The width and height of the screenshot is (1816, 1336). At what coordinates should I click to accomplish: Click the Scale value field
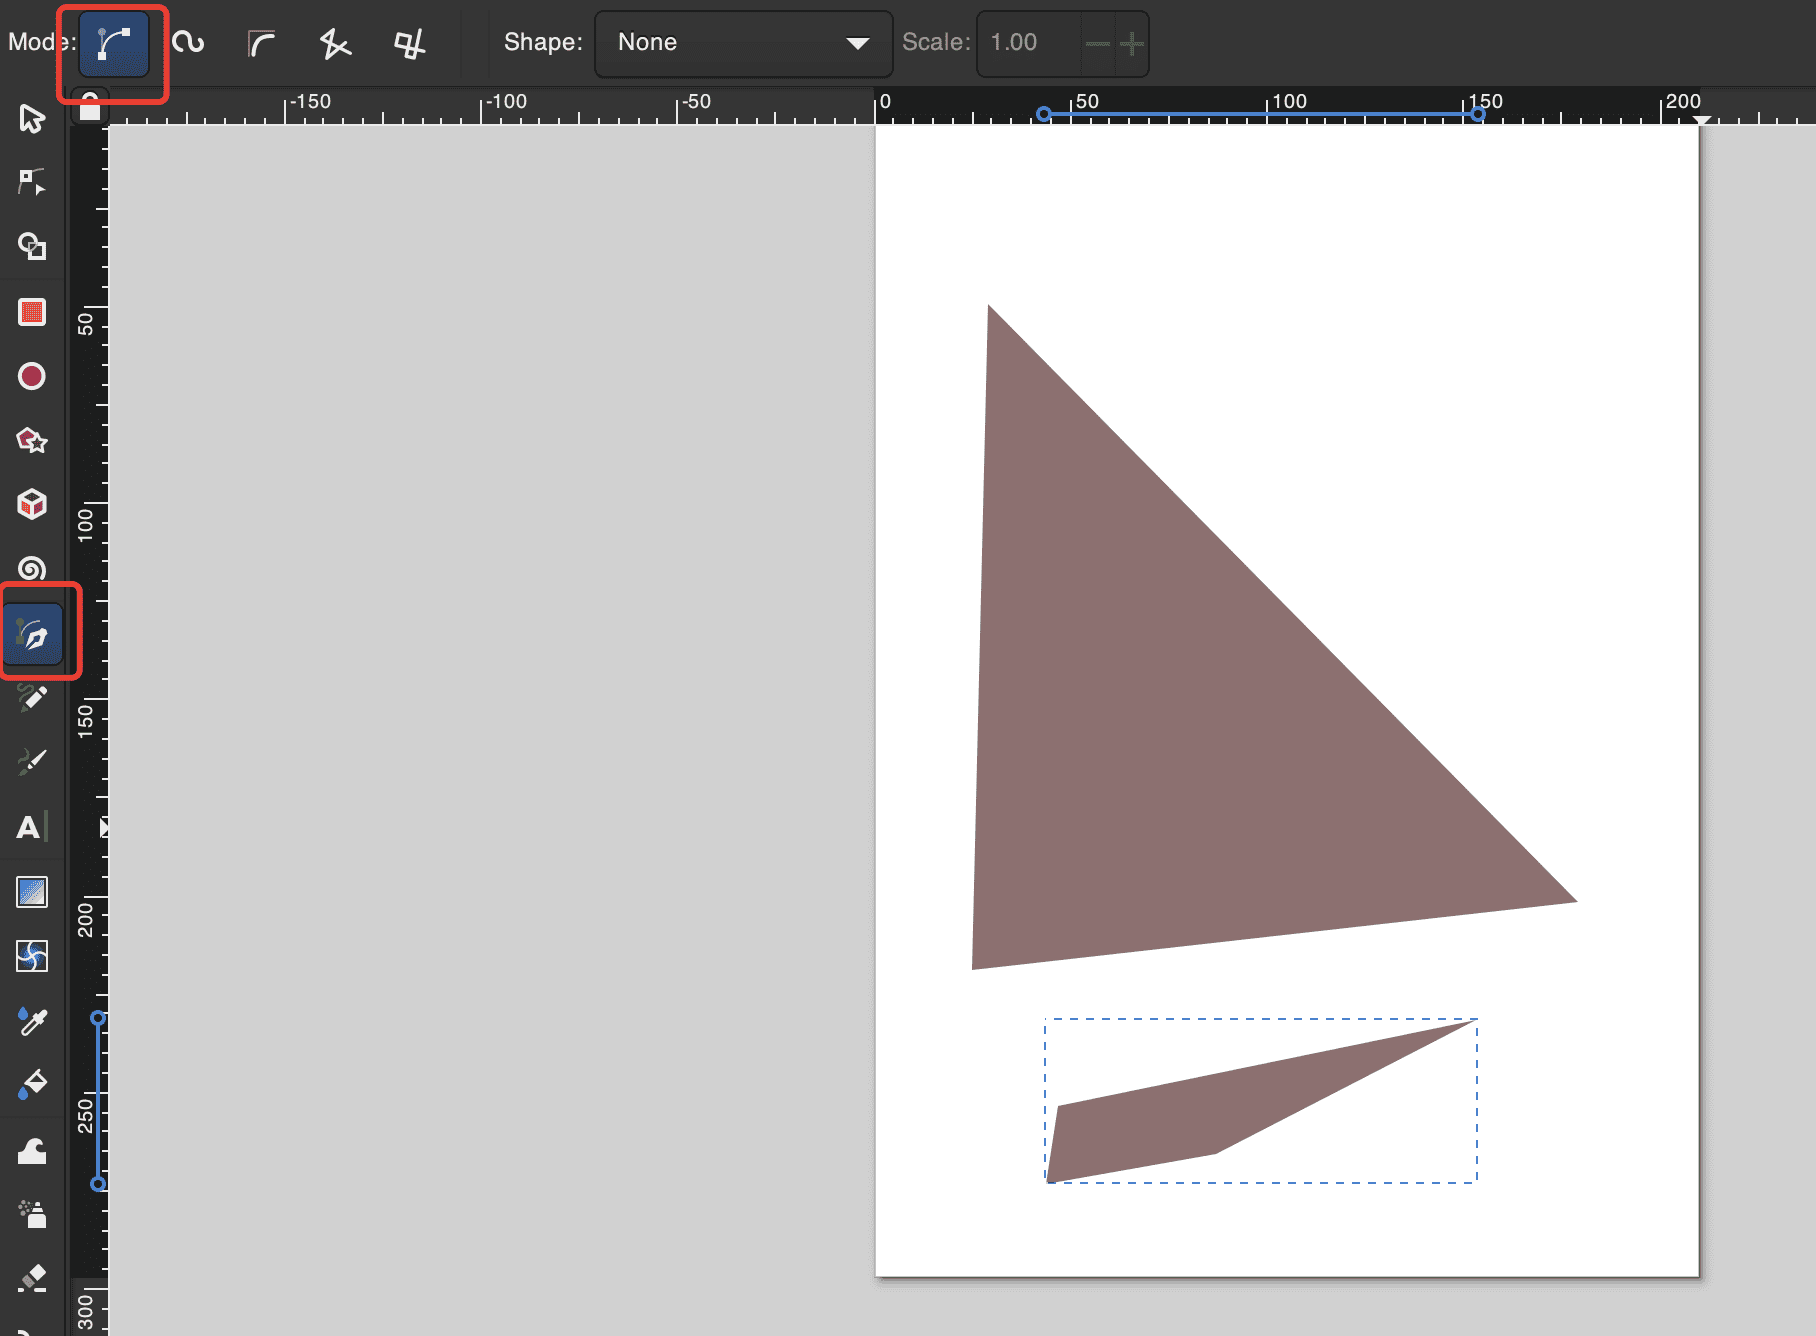(1030, 43)
